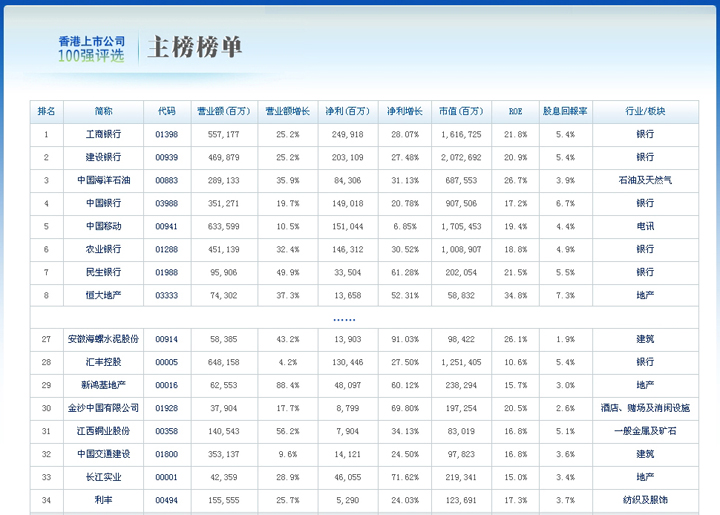Expand hidden rows via the ellipsis row
720x515 pixels.
[343, 319]
